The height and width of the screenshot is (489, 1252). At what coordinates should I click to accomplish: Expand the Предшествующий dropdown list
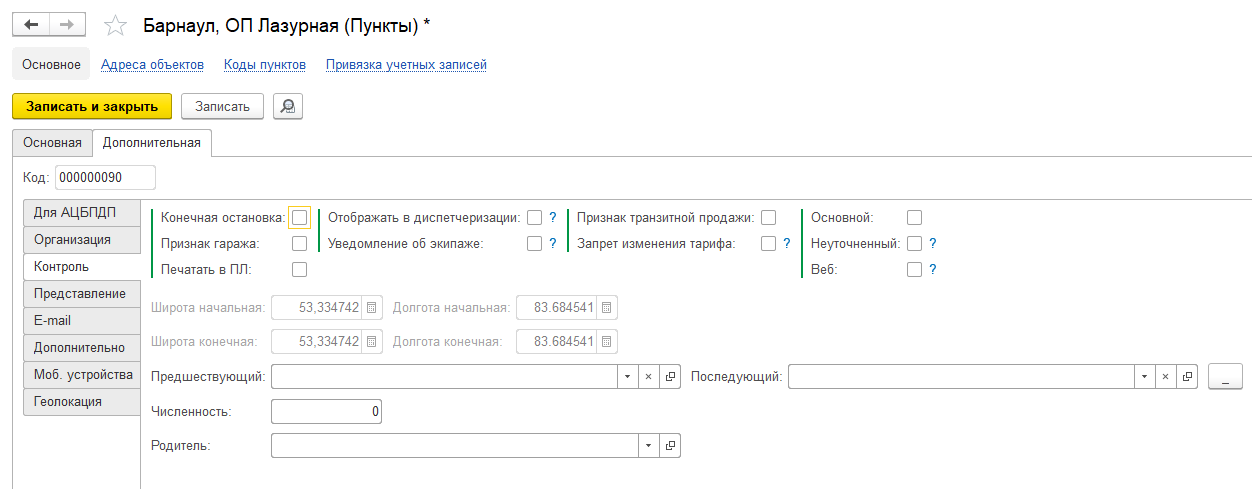point(626,377)
